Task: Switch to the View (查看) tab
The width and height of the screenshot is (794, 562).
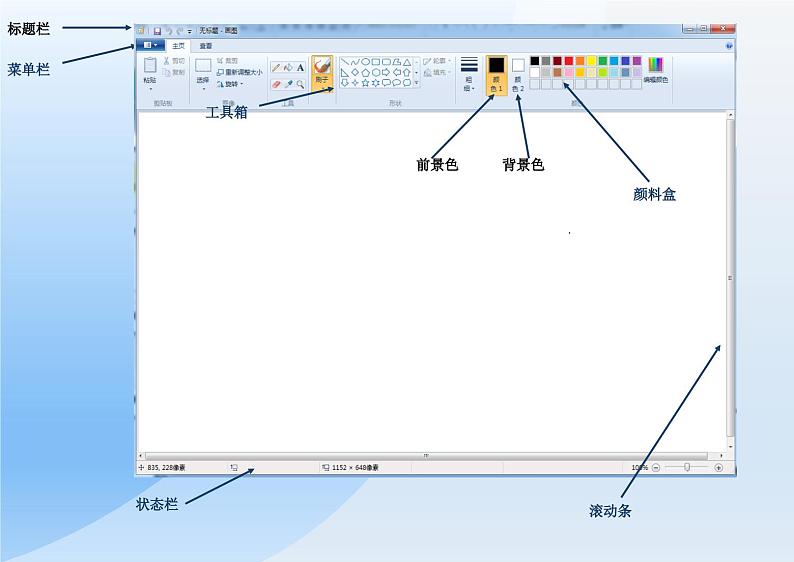Action: click(206, 46)
